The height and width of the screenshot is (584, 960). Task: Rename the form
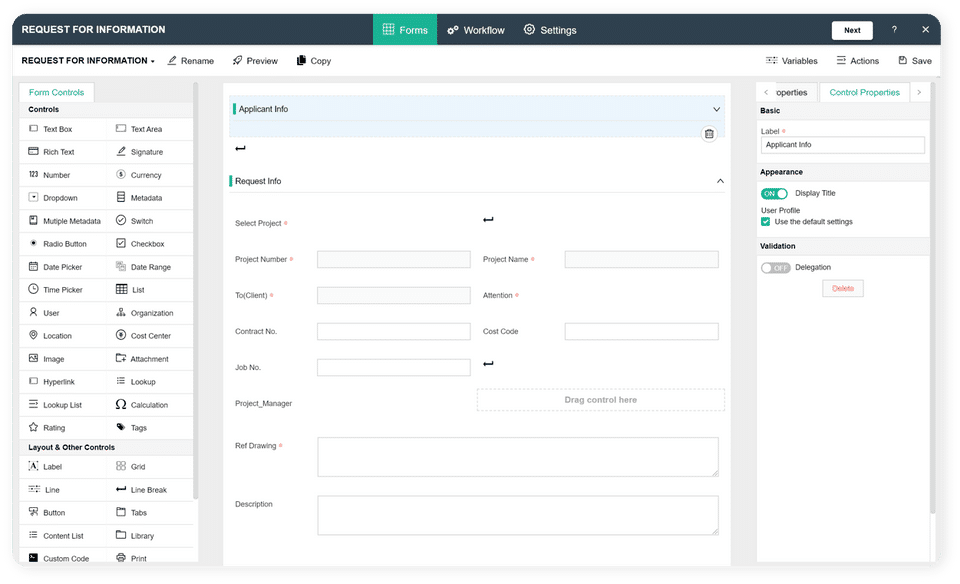pos(191,61)
